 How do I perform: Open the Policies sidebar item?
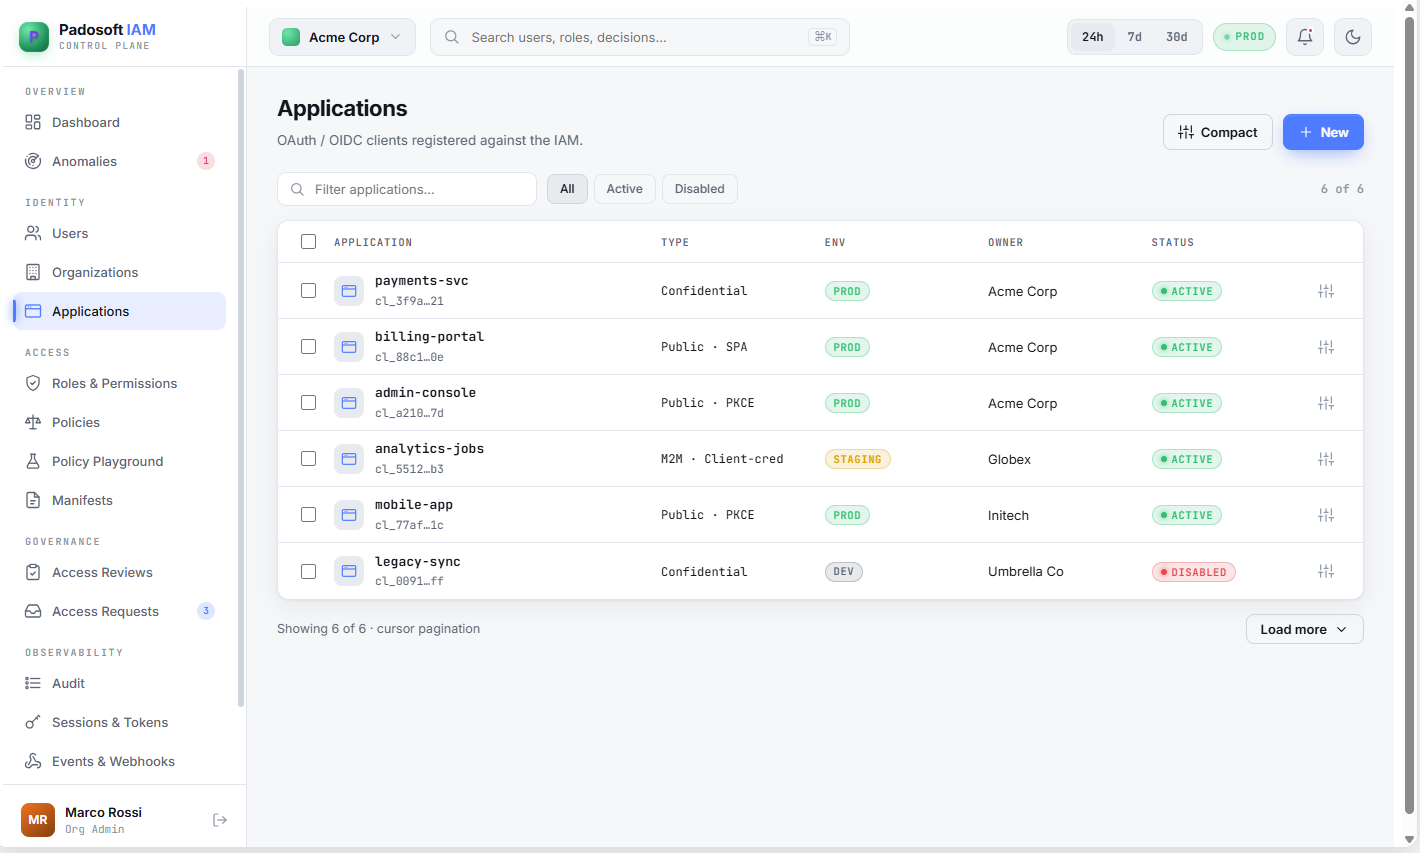(x=119, y=422)
